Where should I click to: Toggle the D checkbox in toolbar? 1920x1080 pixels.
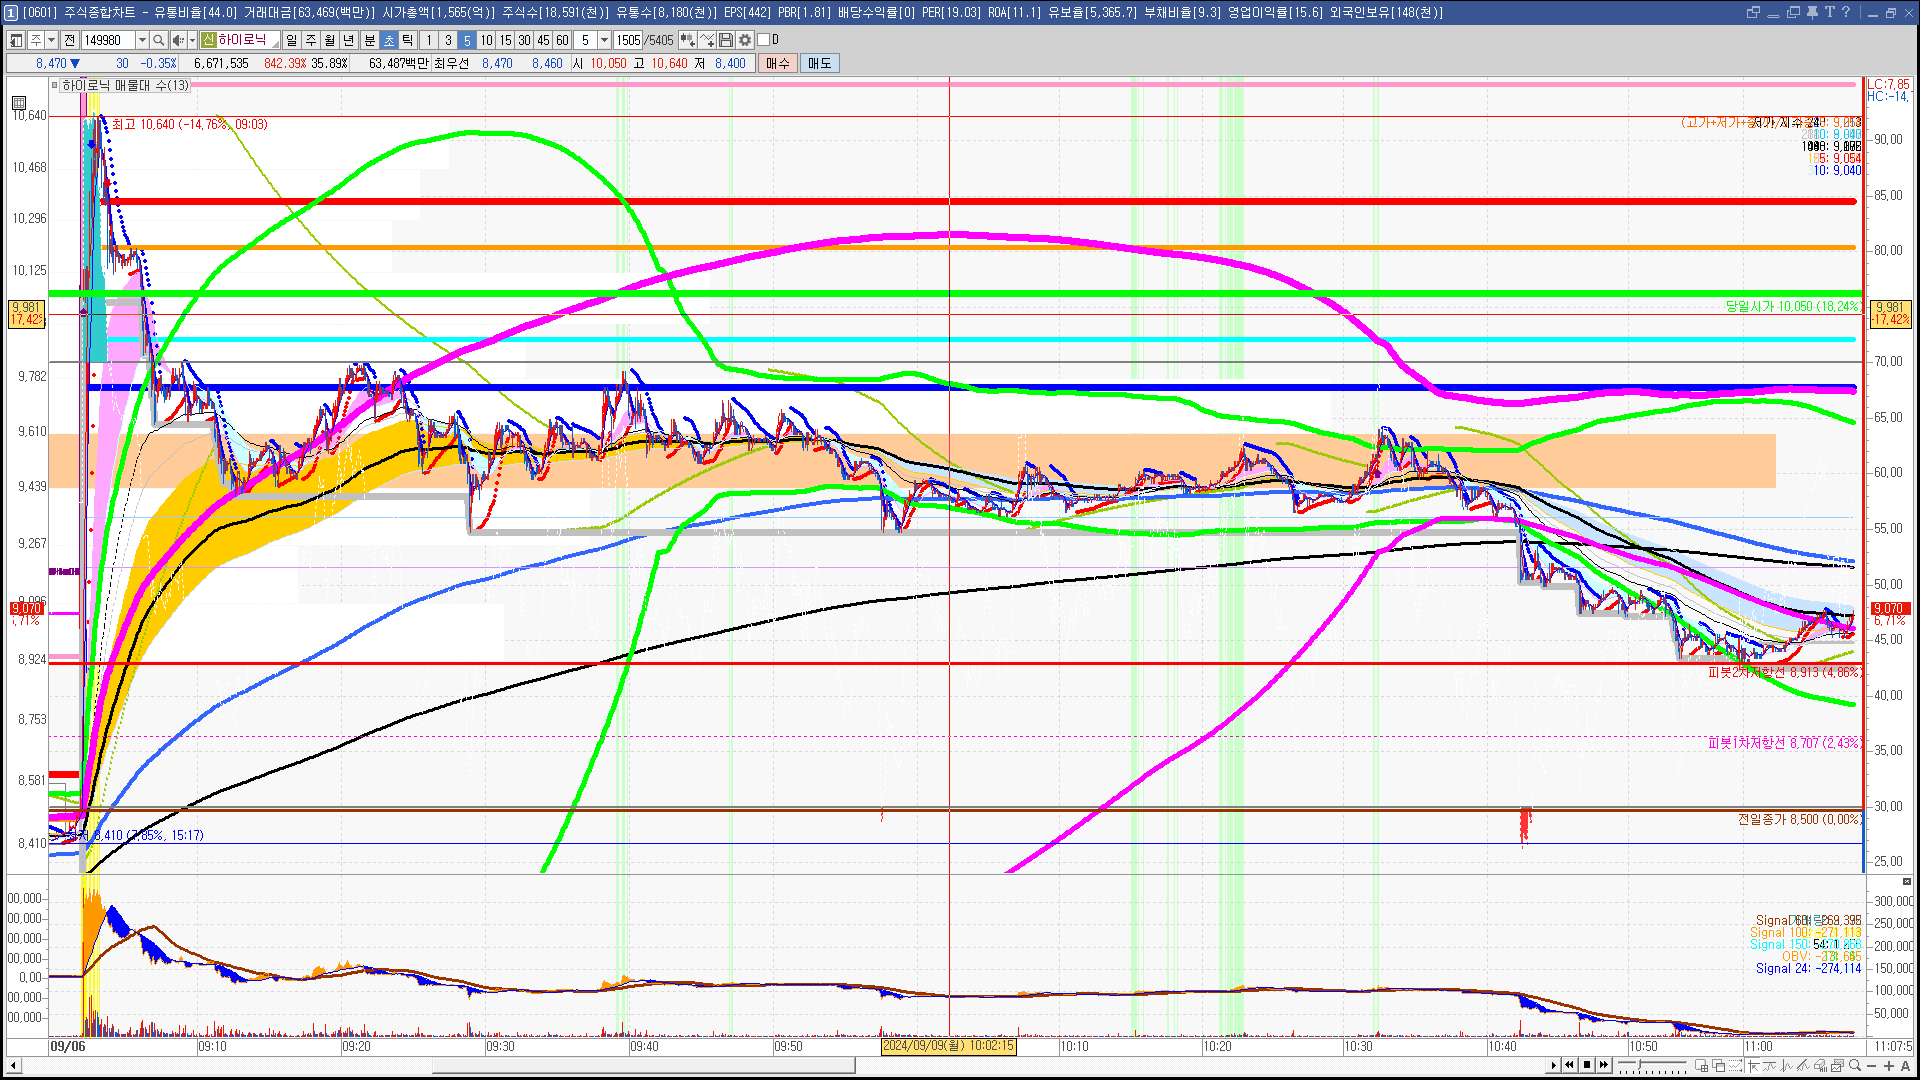[x=763, y=40]
